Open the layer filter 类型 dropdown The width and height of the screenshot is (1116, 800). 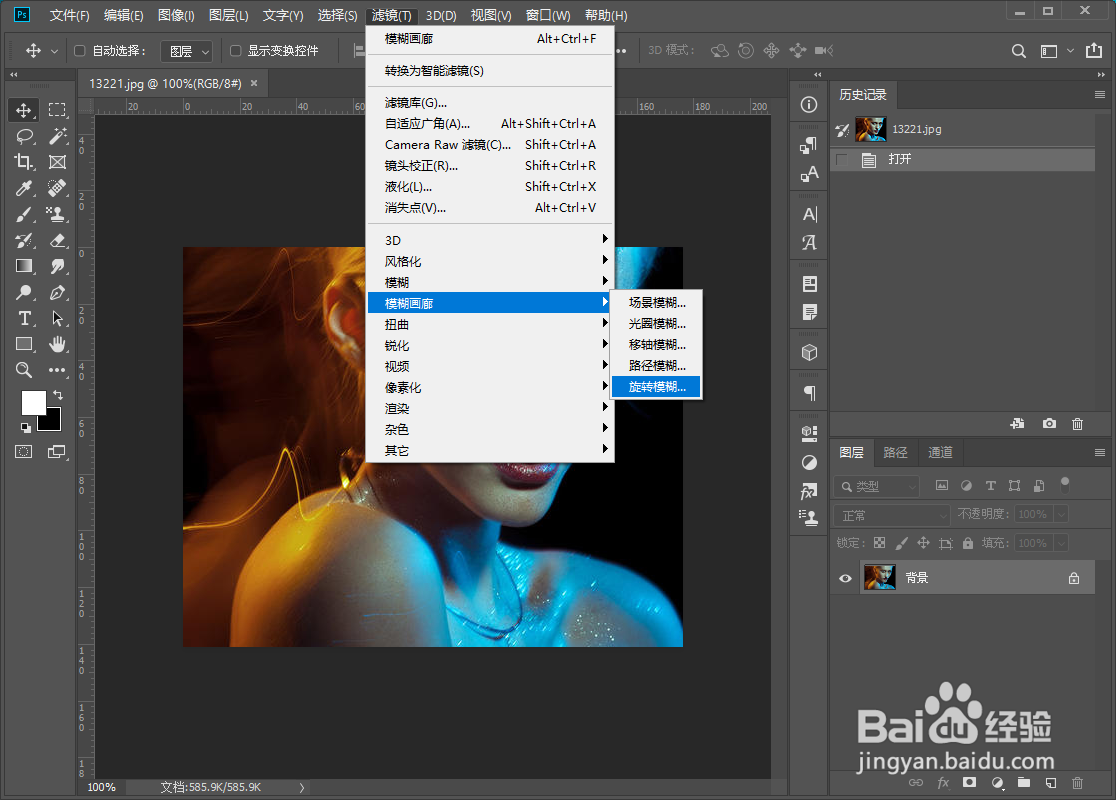[876, 486]
